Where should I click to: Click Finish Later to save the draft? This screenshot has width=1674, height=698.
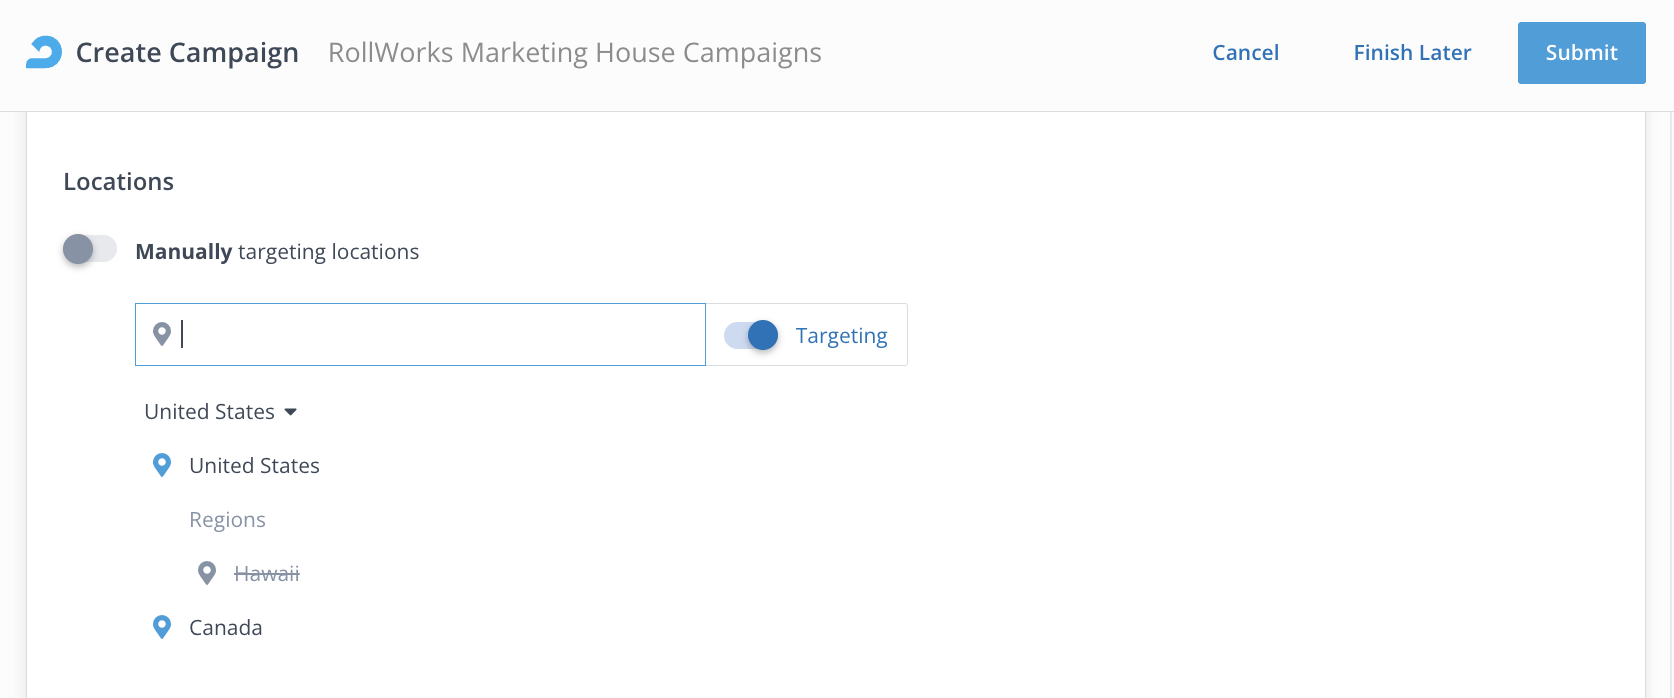tap(1412, 53)
